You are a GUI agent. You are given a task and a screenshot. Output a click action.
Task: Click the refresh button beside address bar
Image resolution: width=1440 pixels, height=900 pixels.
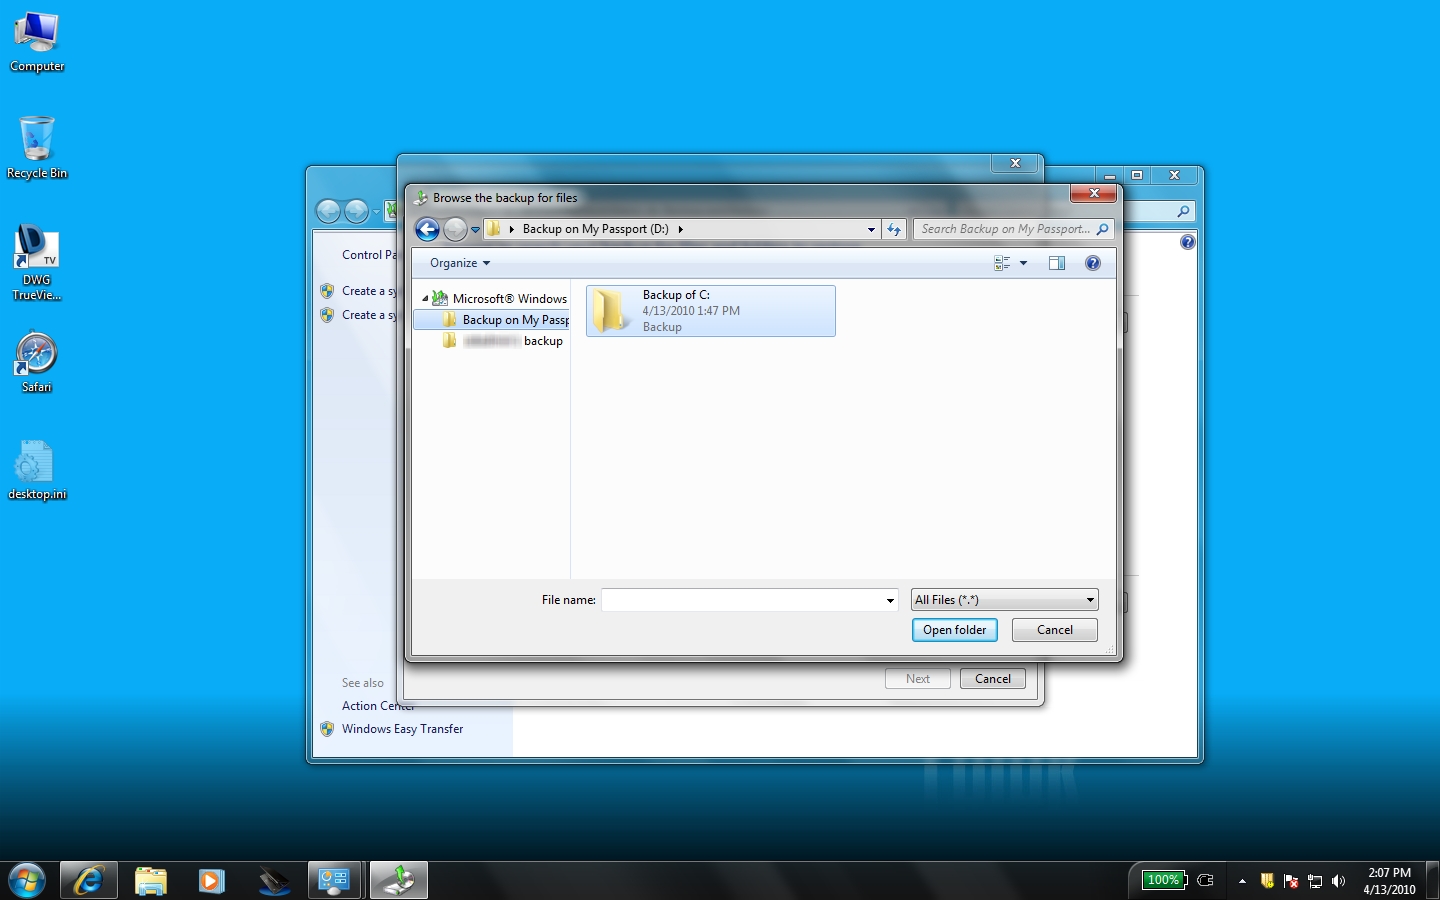tap(894, 230)
